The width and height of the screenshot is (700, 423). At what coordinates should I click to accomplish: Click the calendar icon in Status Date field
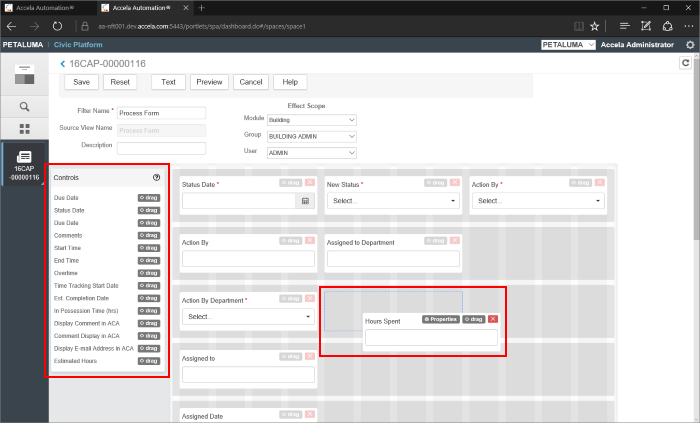305,201
